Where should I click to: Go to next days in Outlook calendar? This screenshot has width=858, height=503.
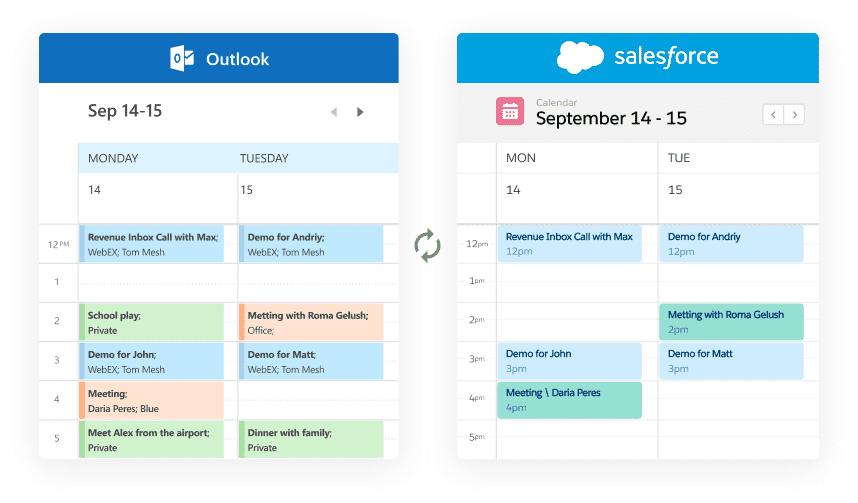pos(360,112)
